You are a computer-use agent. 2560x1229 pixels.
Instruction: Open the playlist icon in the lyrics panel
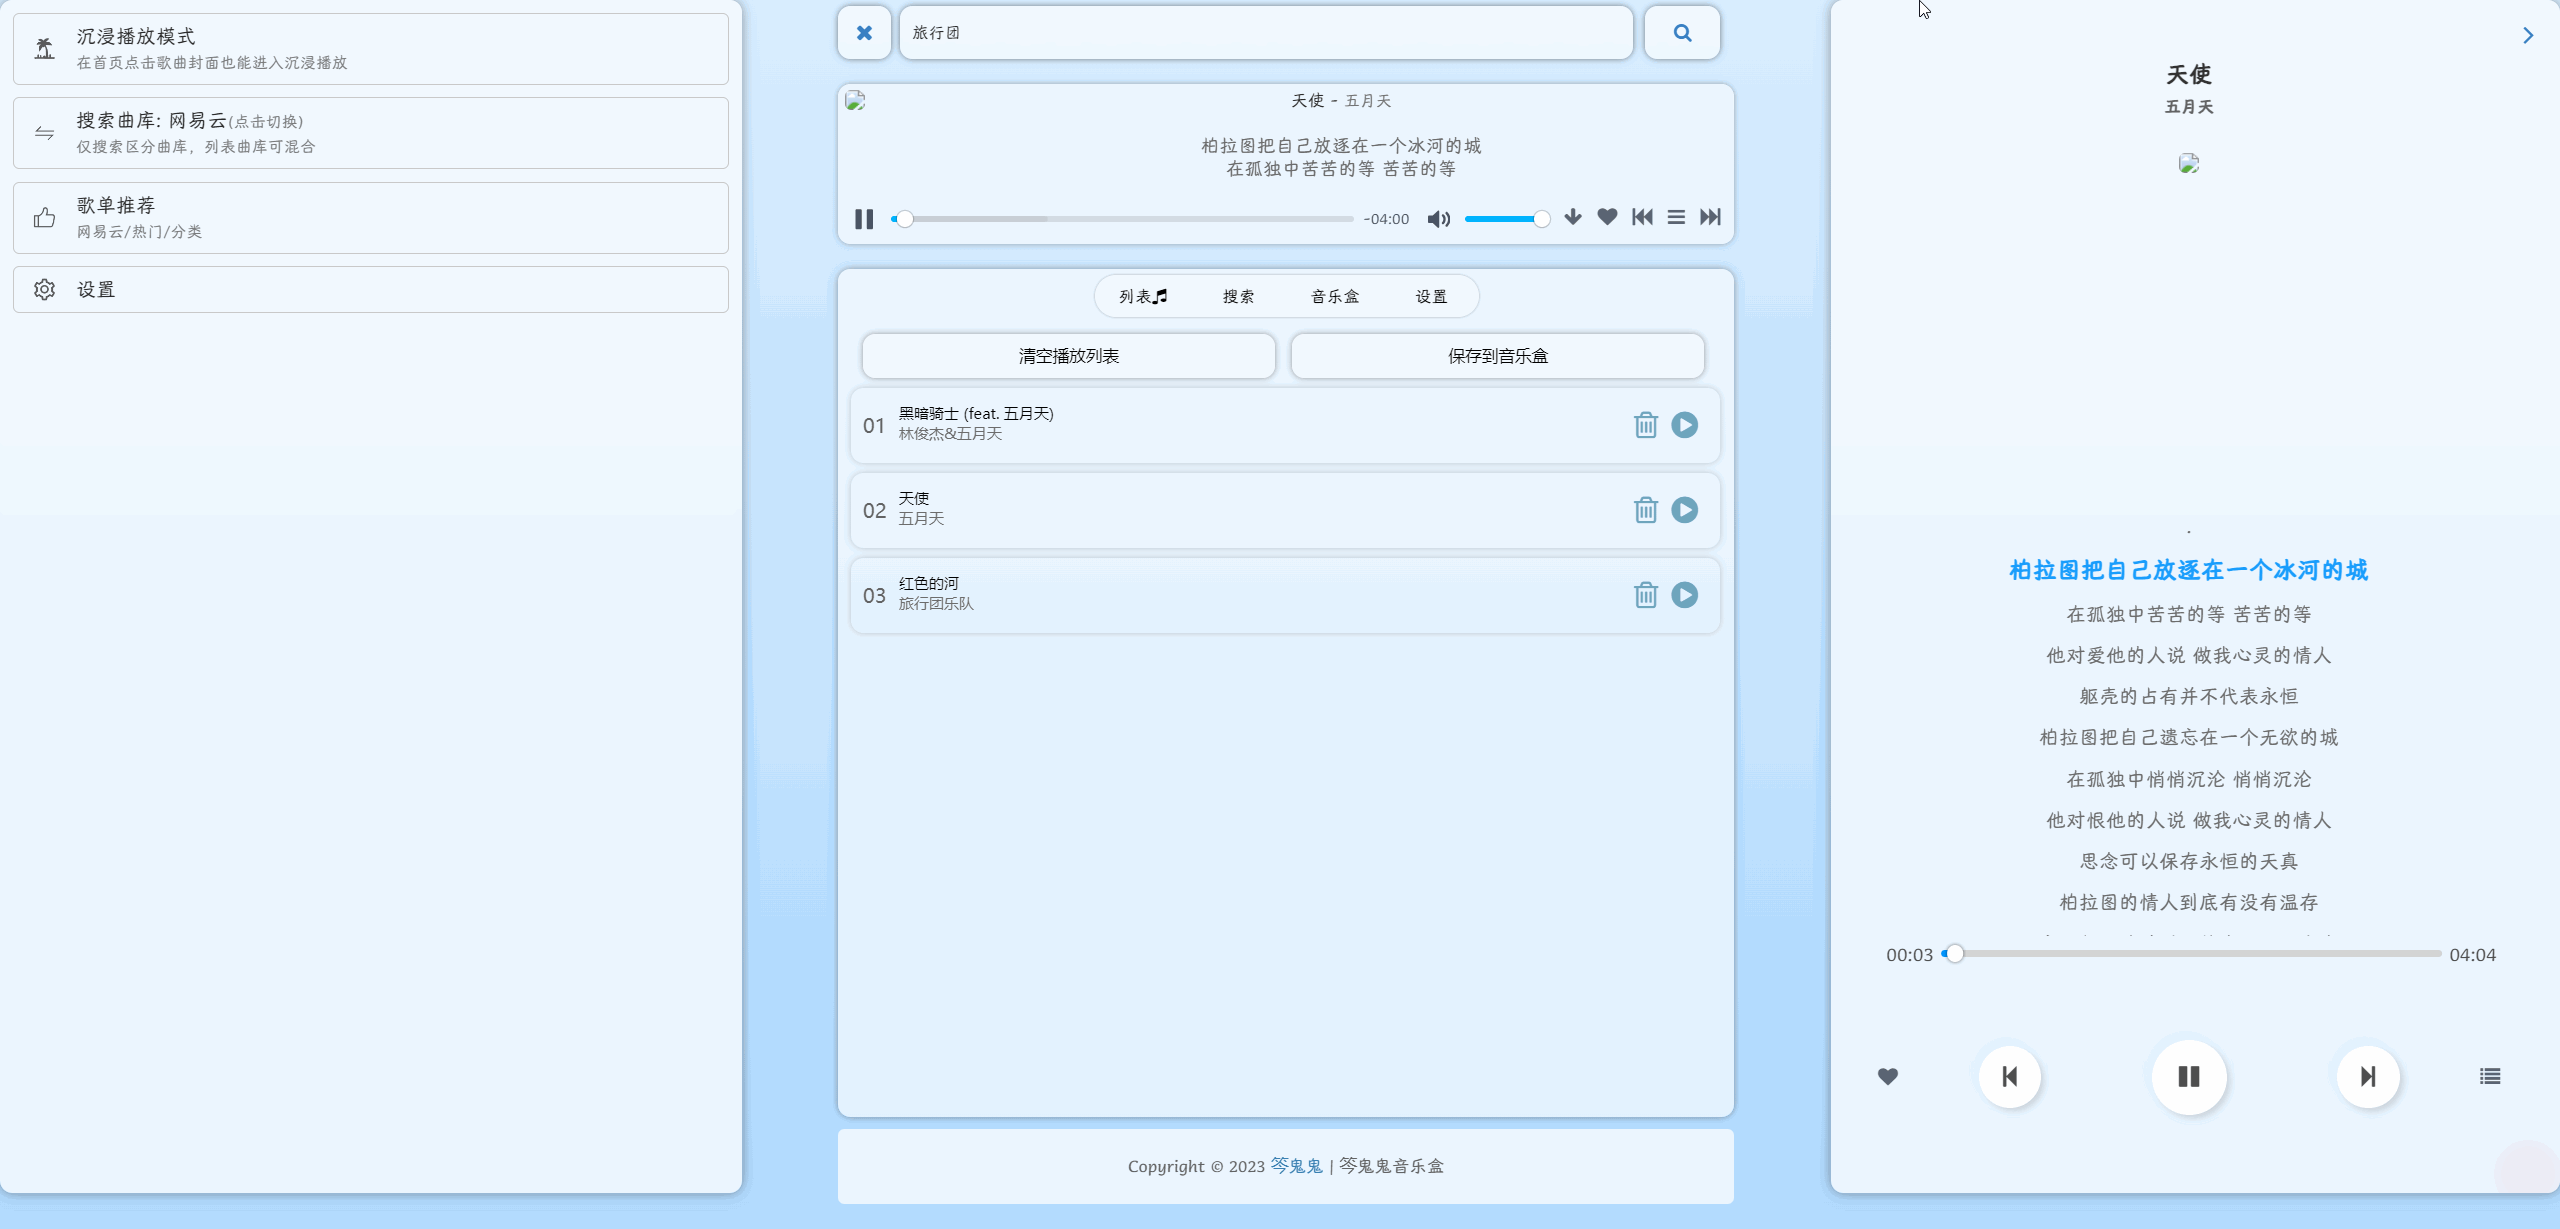point(2489,1076)
